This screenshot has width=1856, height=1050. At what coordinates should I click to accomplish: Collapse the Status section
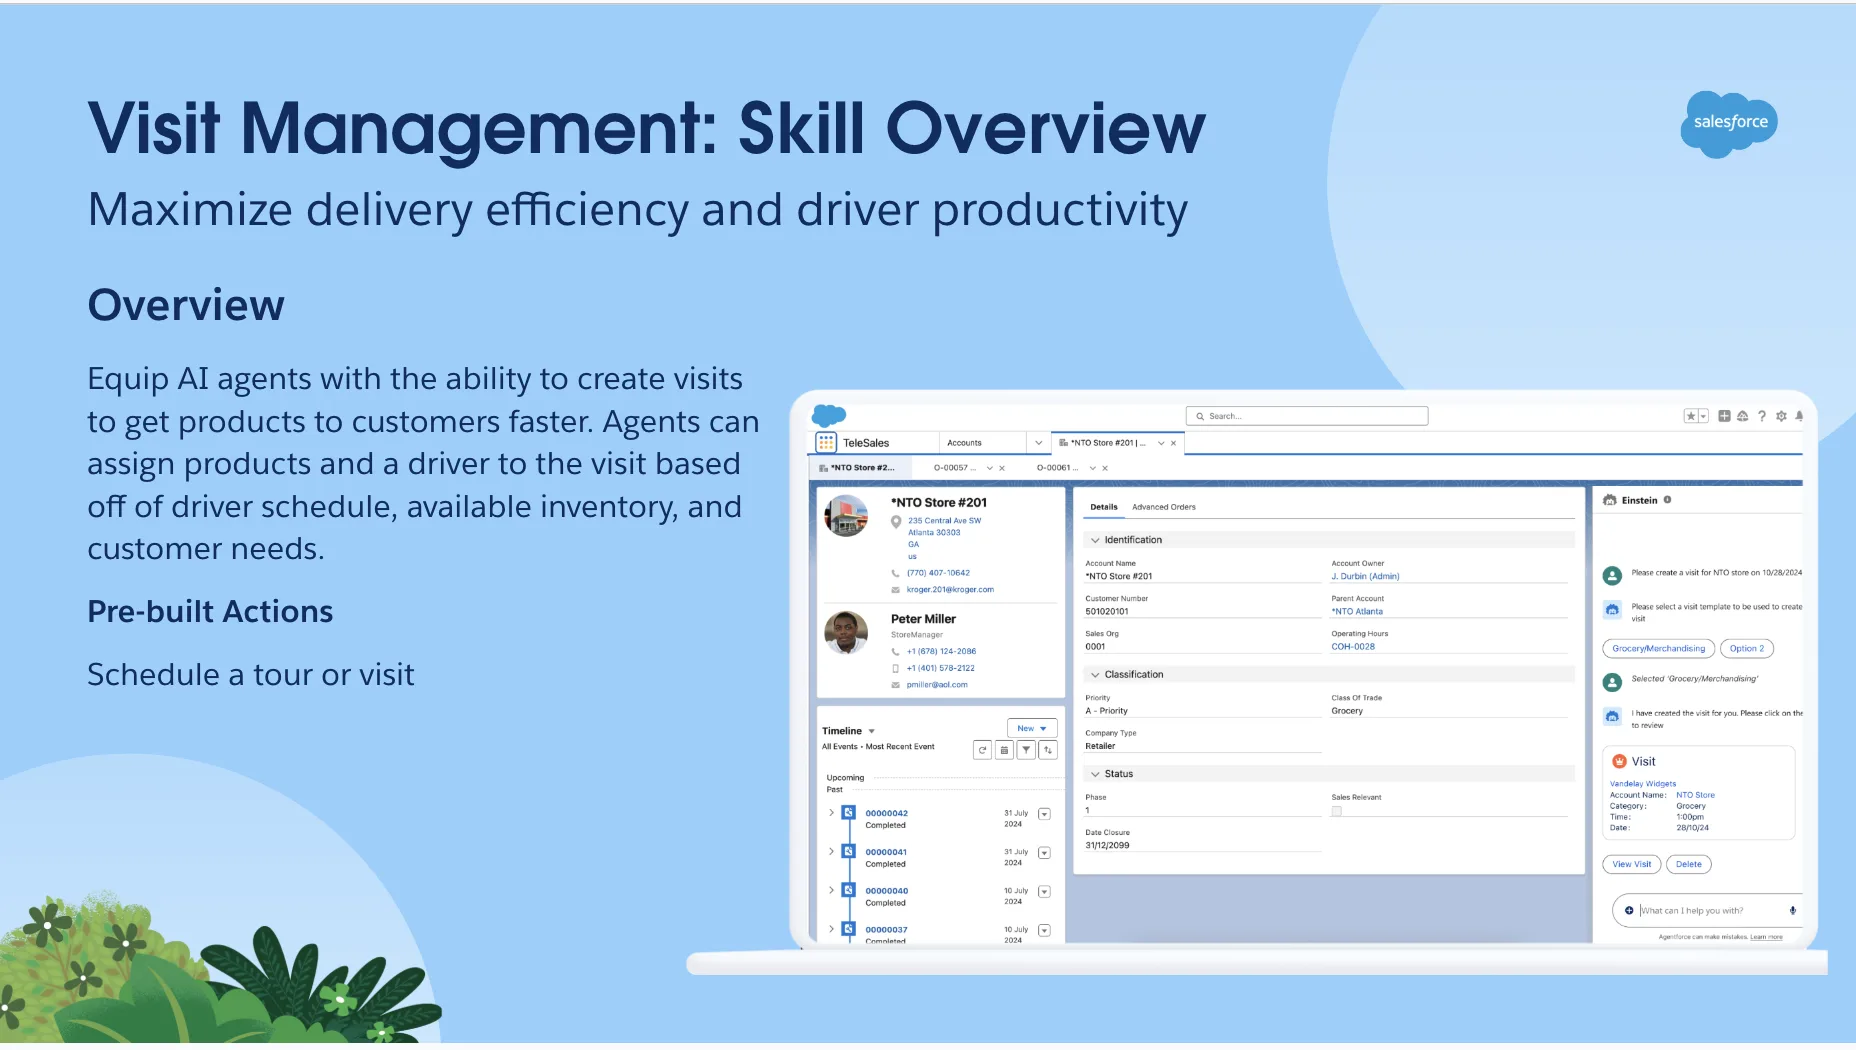pos(1095,774)
